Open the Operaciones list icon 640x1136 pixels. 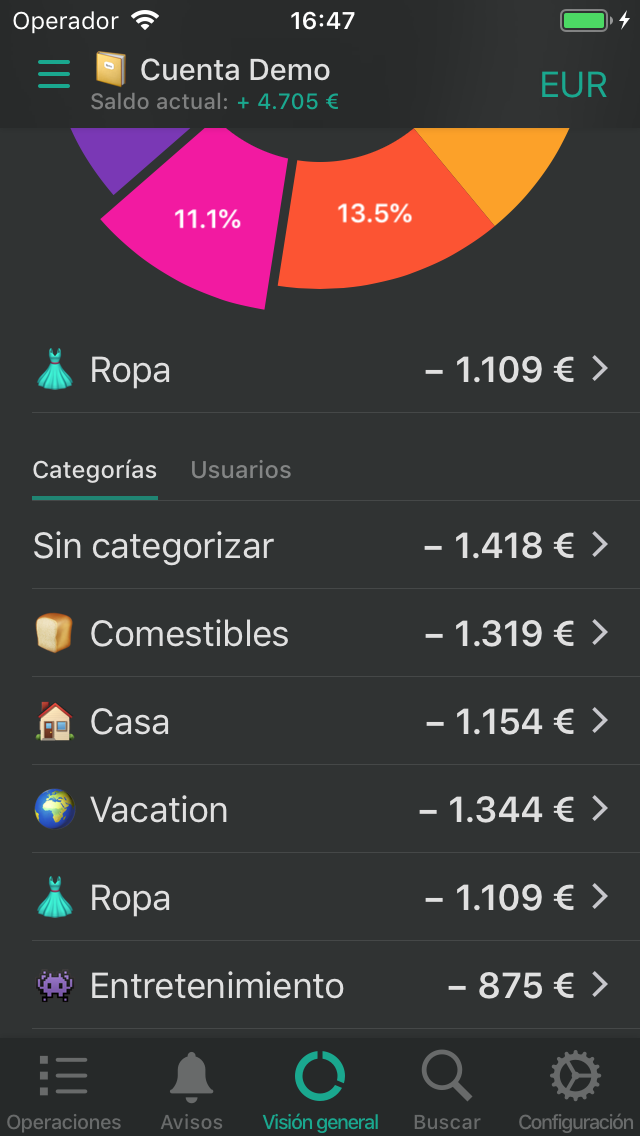pyautogui.click(x=64, y=1077)
